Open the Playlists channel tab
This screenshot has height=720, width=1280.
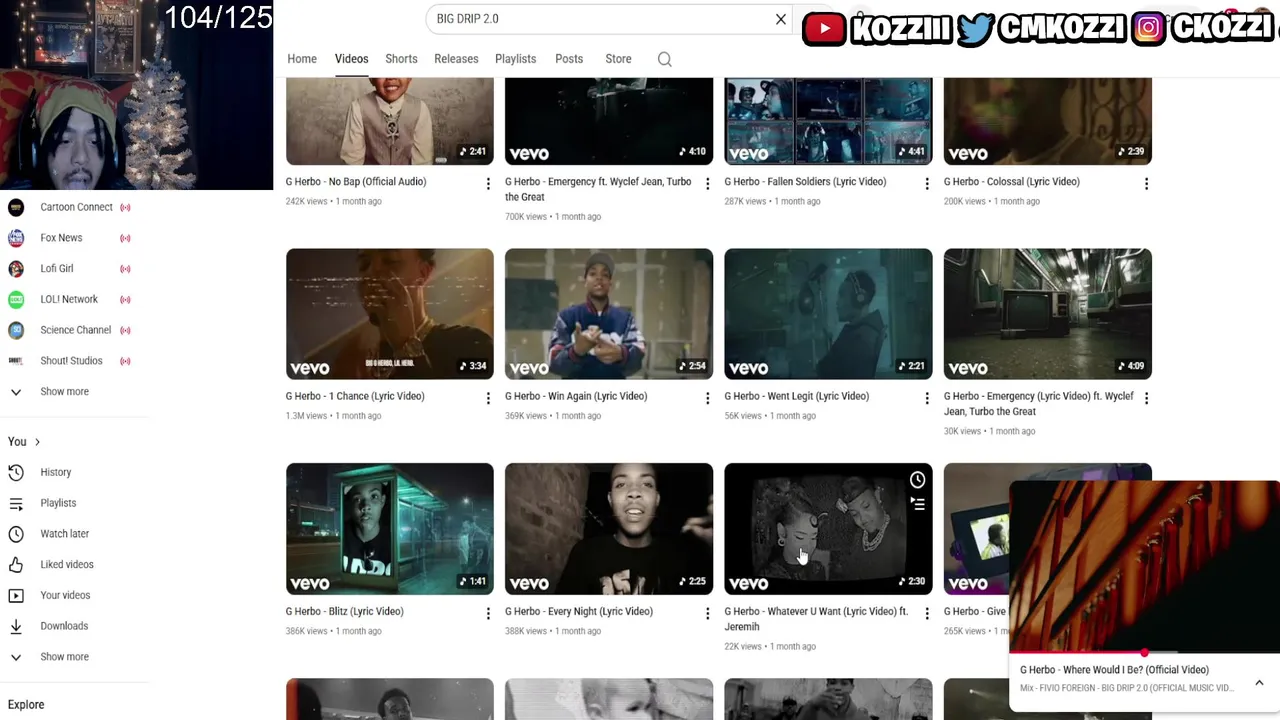tap(515, 59)
